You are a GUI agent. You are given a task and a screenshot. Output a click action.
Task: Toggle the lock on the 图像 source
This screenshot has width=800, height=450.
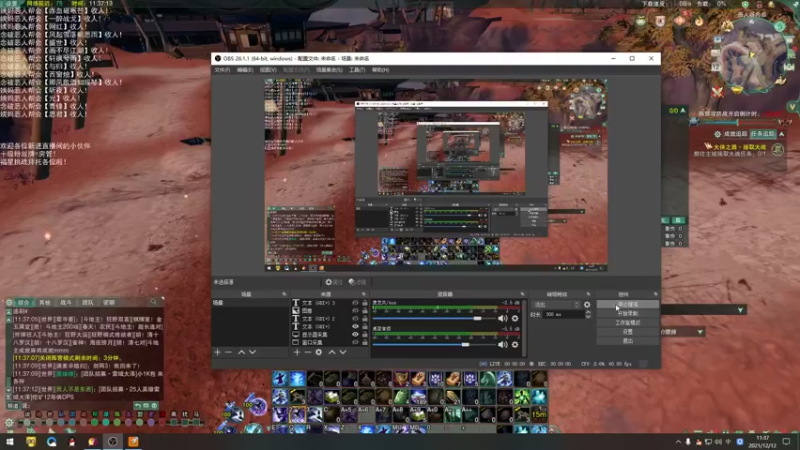tap(365, 310)
